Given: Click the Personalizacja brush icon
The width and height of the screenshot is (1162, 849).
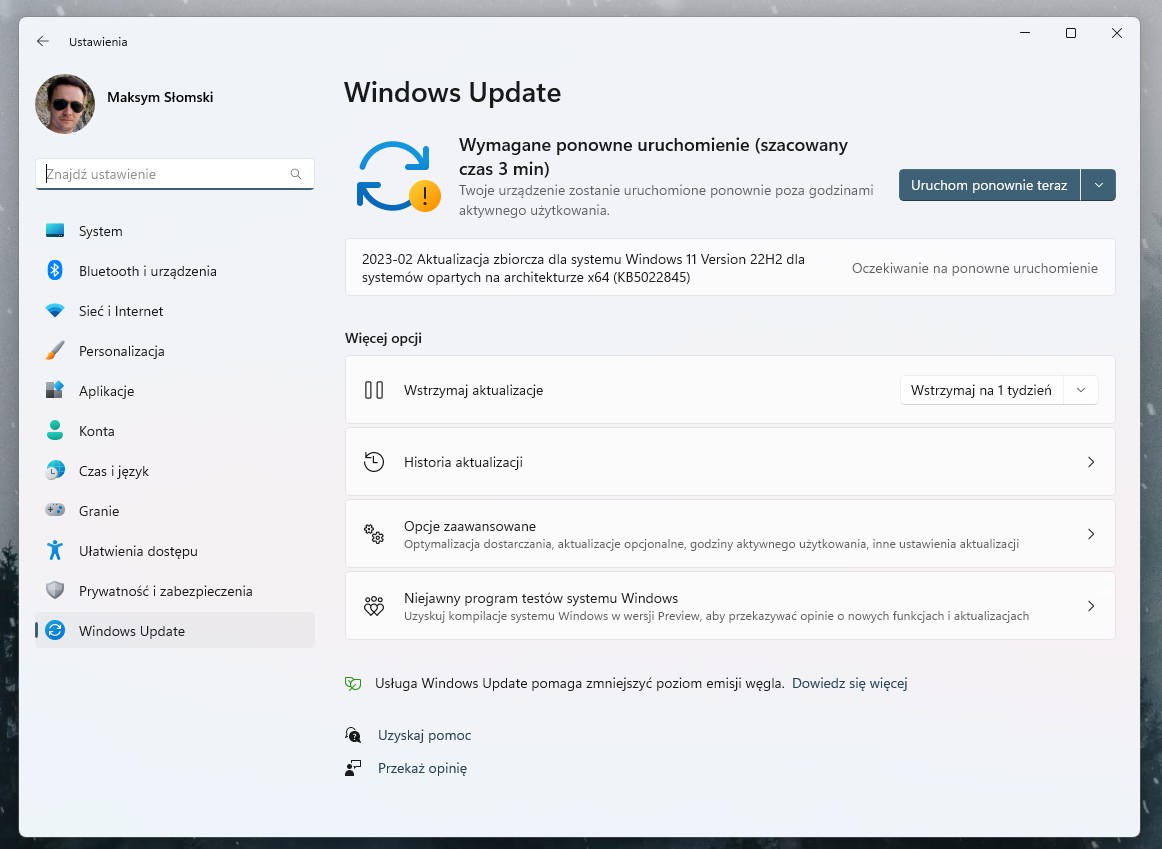Looking at the screenshot, I should point(57,351).
